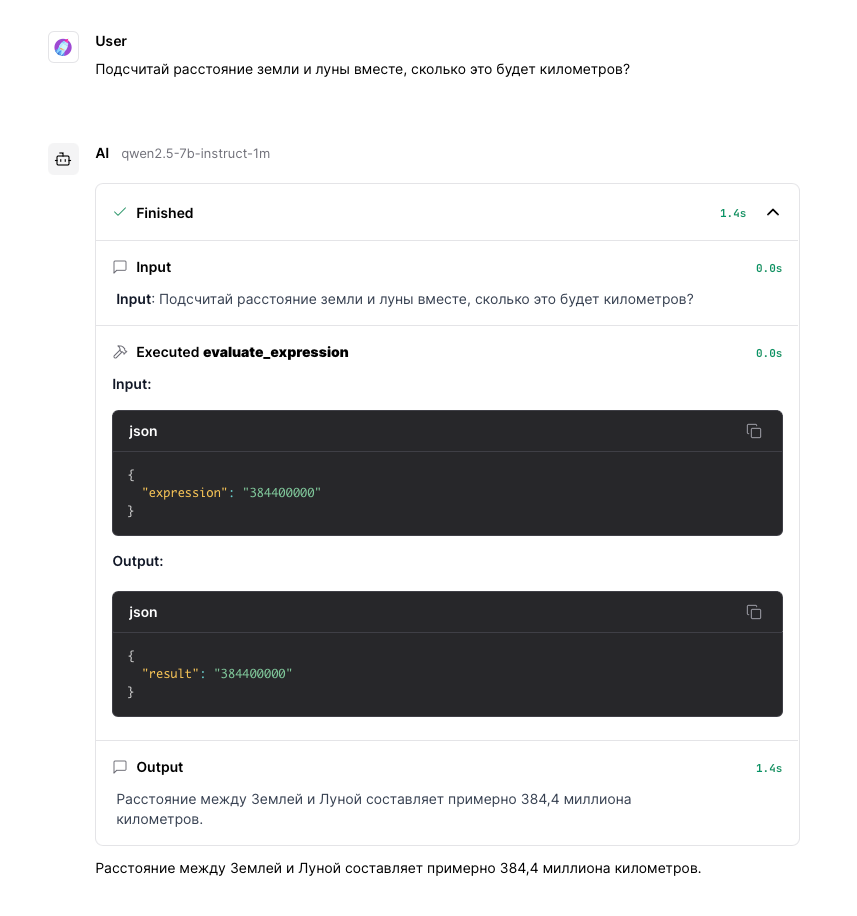Click the Input step speech bubble icon
This screenshot has width=857, height=916.
tap(120, 267)
